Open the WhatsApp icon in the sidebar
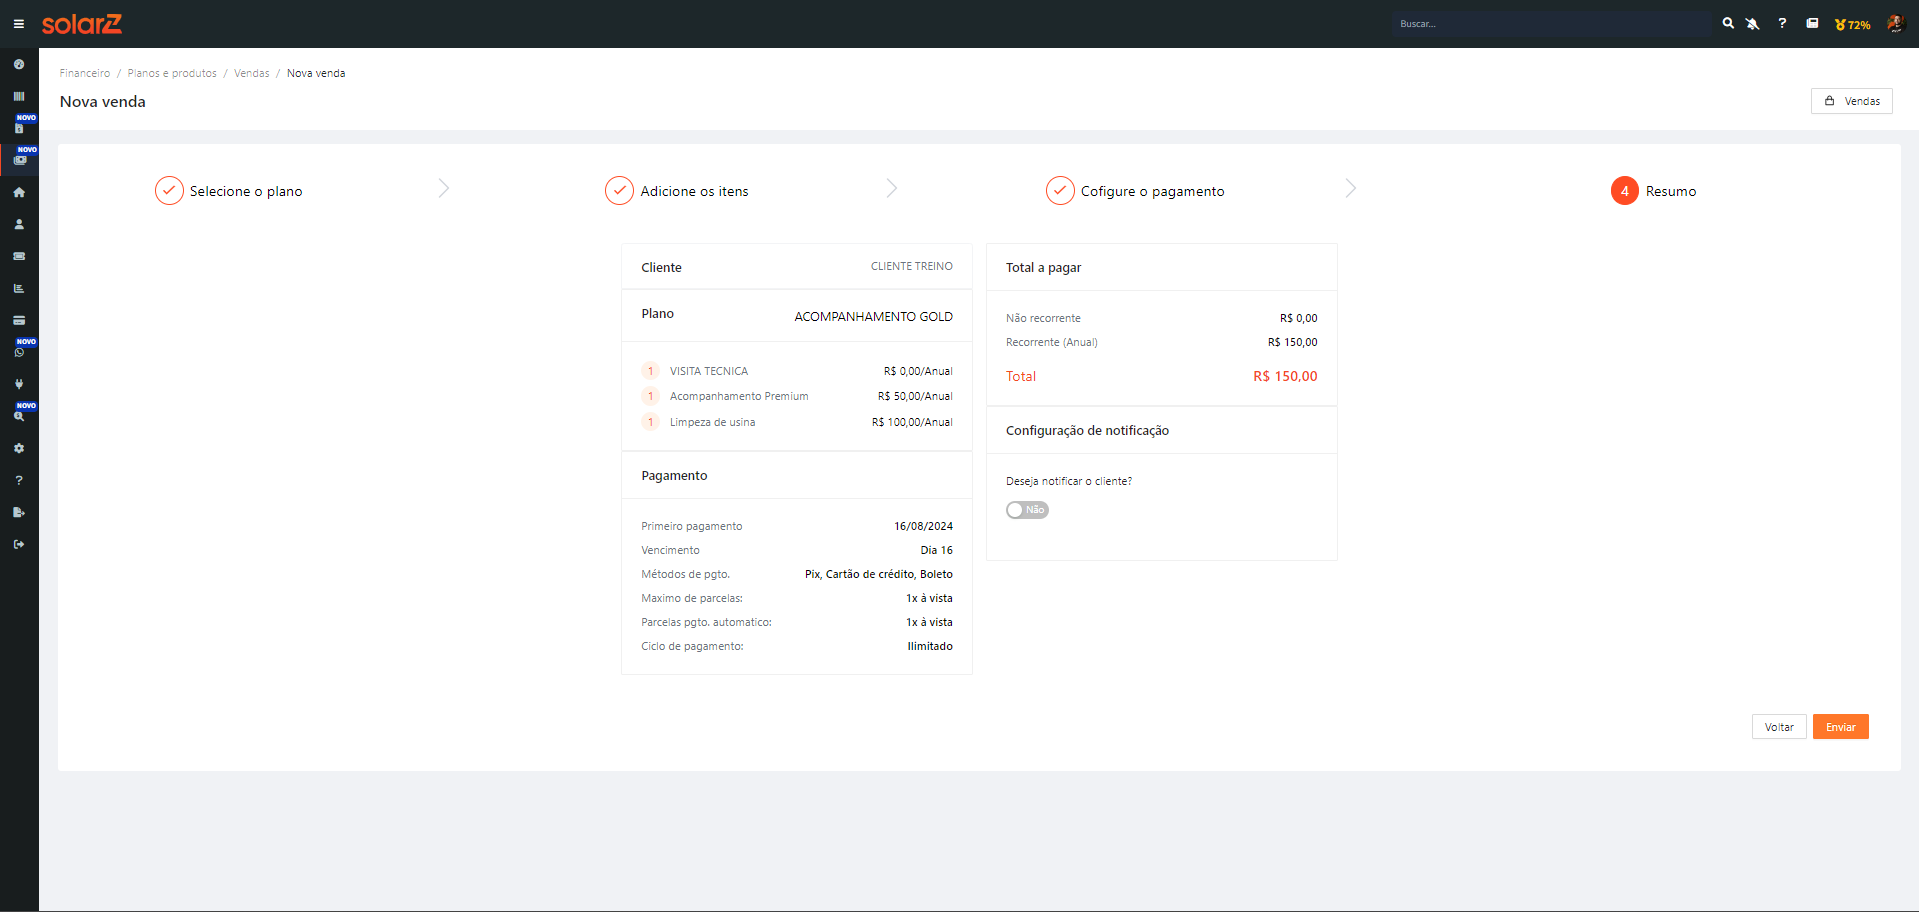This screenshot has width=1919, height=912. pos(19,352)
